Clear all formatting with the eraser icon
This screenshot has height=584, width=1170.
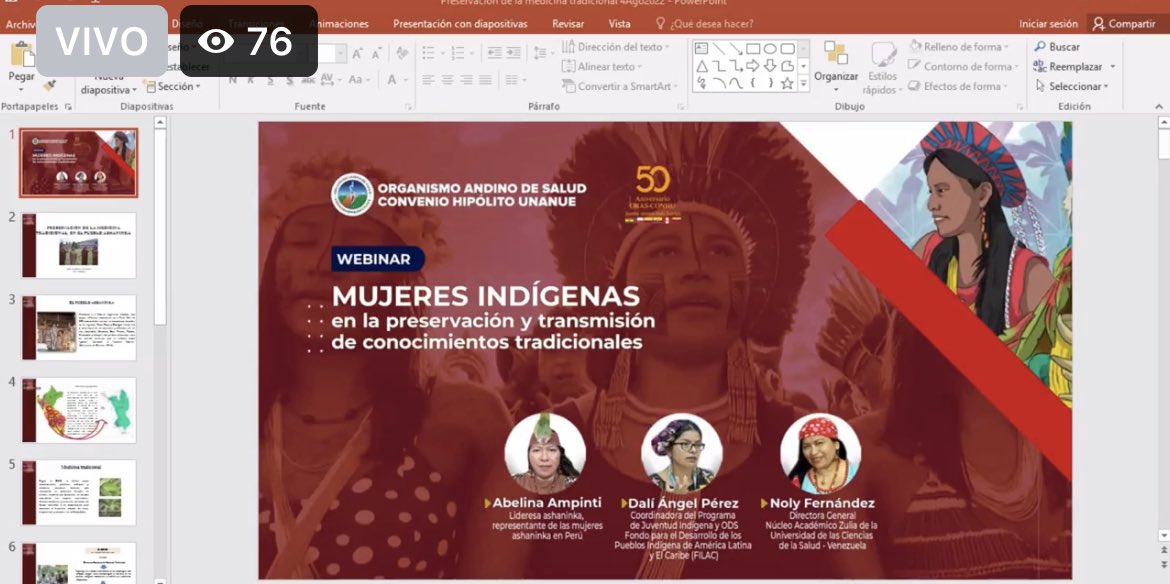point(402,54)
